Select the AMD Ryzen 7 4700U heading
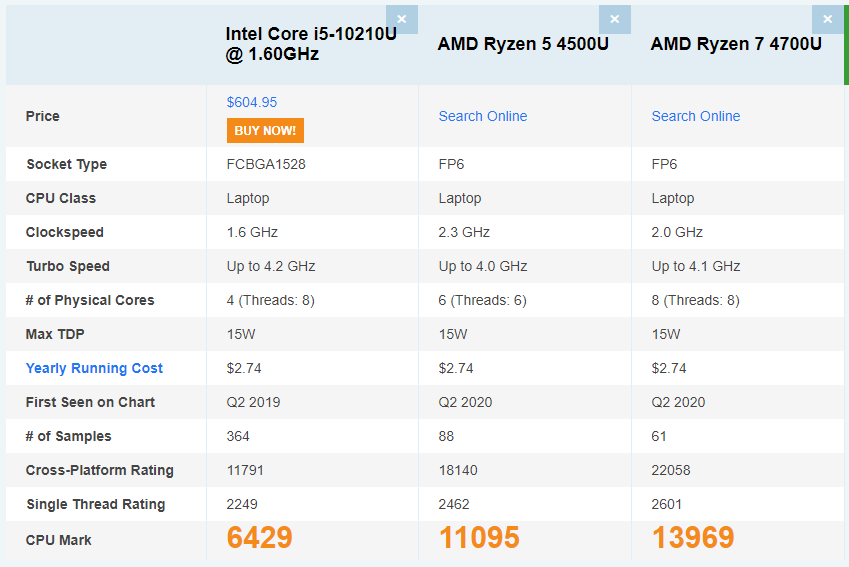This screenshot has width=849, height=567. click(736, 44)
